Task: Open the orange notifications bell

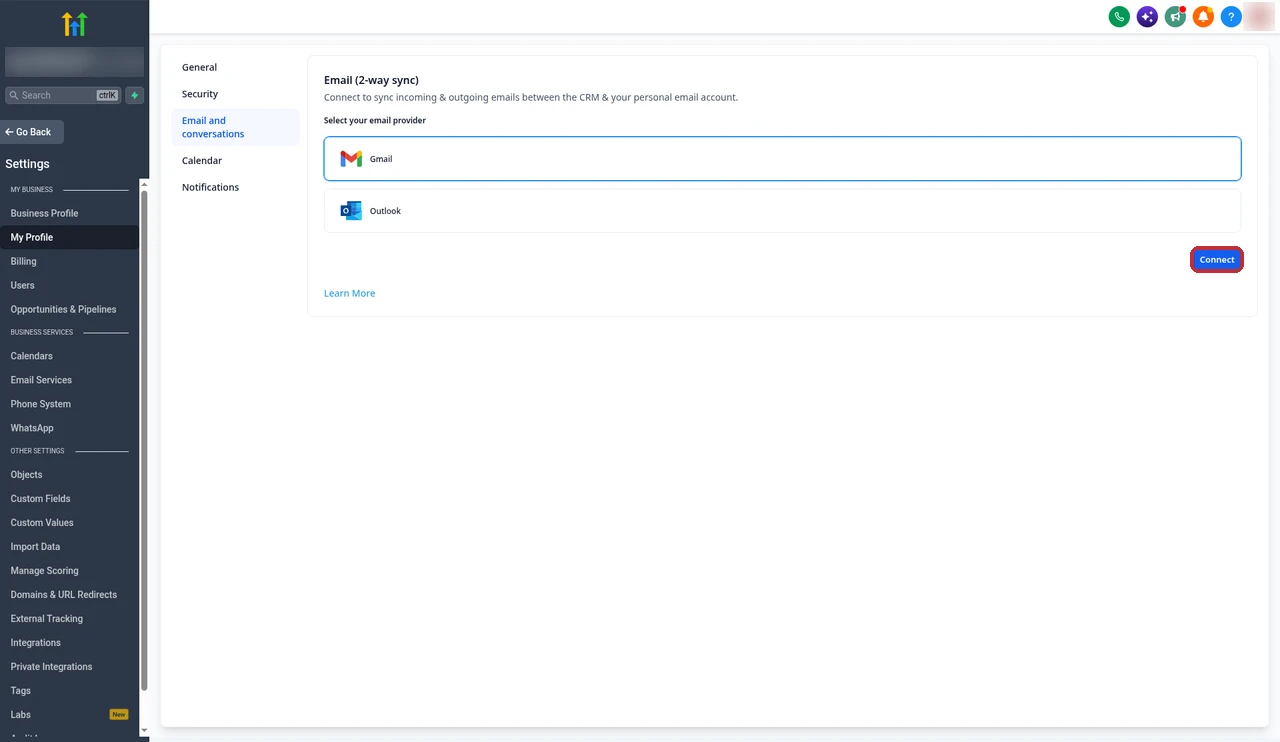Action: (x=1203, y=17)
